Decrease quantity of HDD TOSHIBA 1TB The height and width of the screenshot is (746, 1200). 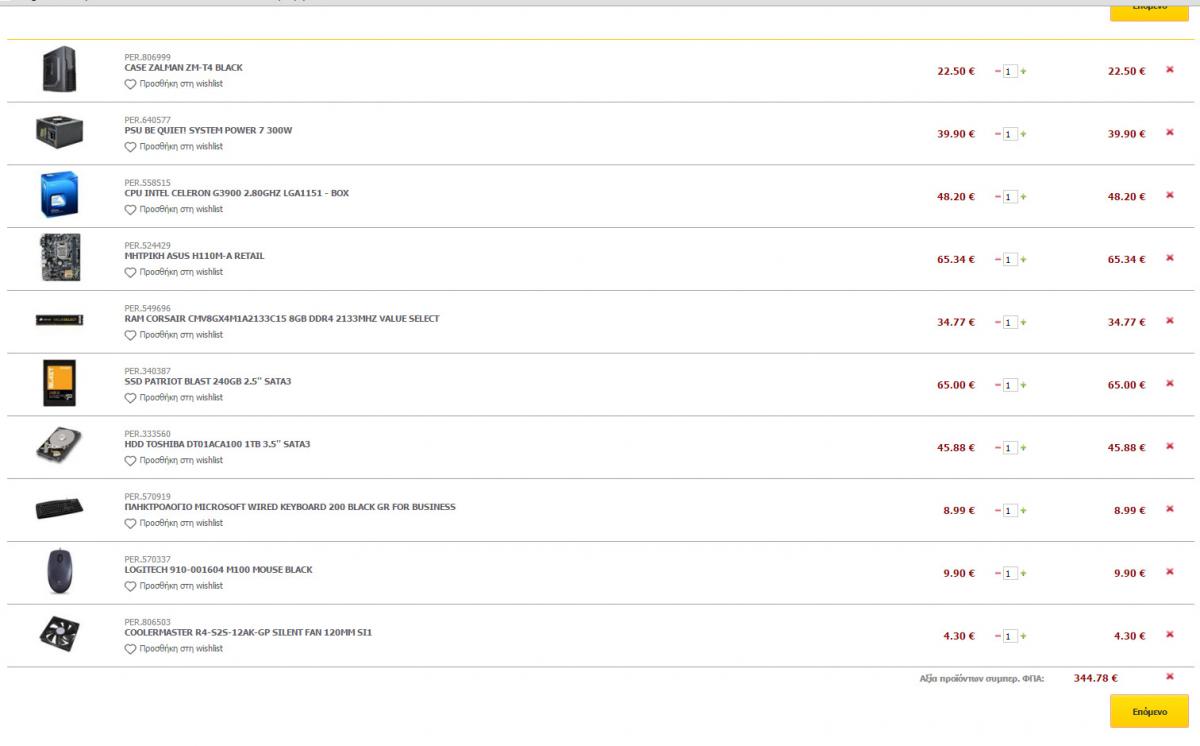click(998, 448)
